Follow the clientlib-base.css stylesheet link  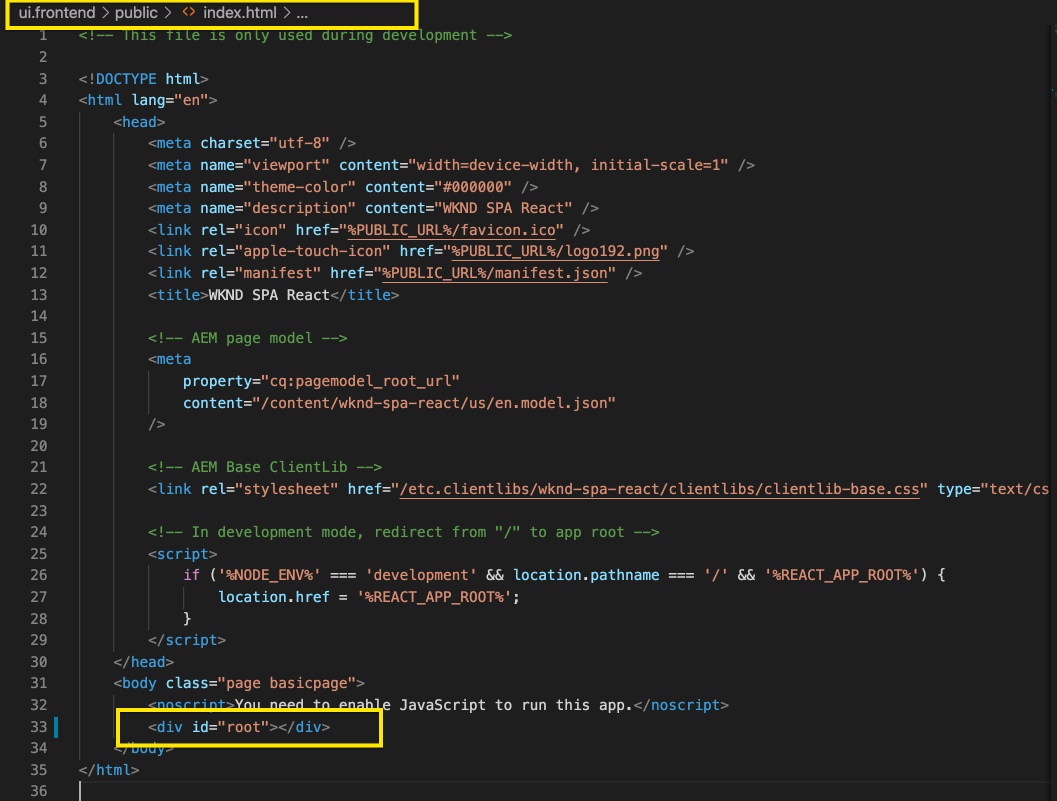click(659, 489)
